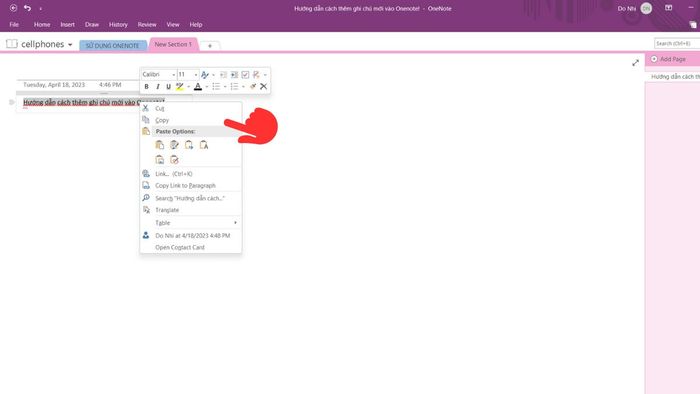Screen dimensions: 700x394
Task: Click the Format Painter icon
Action: (253, 87)
